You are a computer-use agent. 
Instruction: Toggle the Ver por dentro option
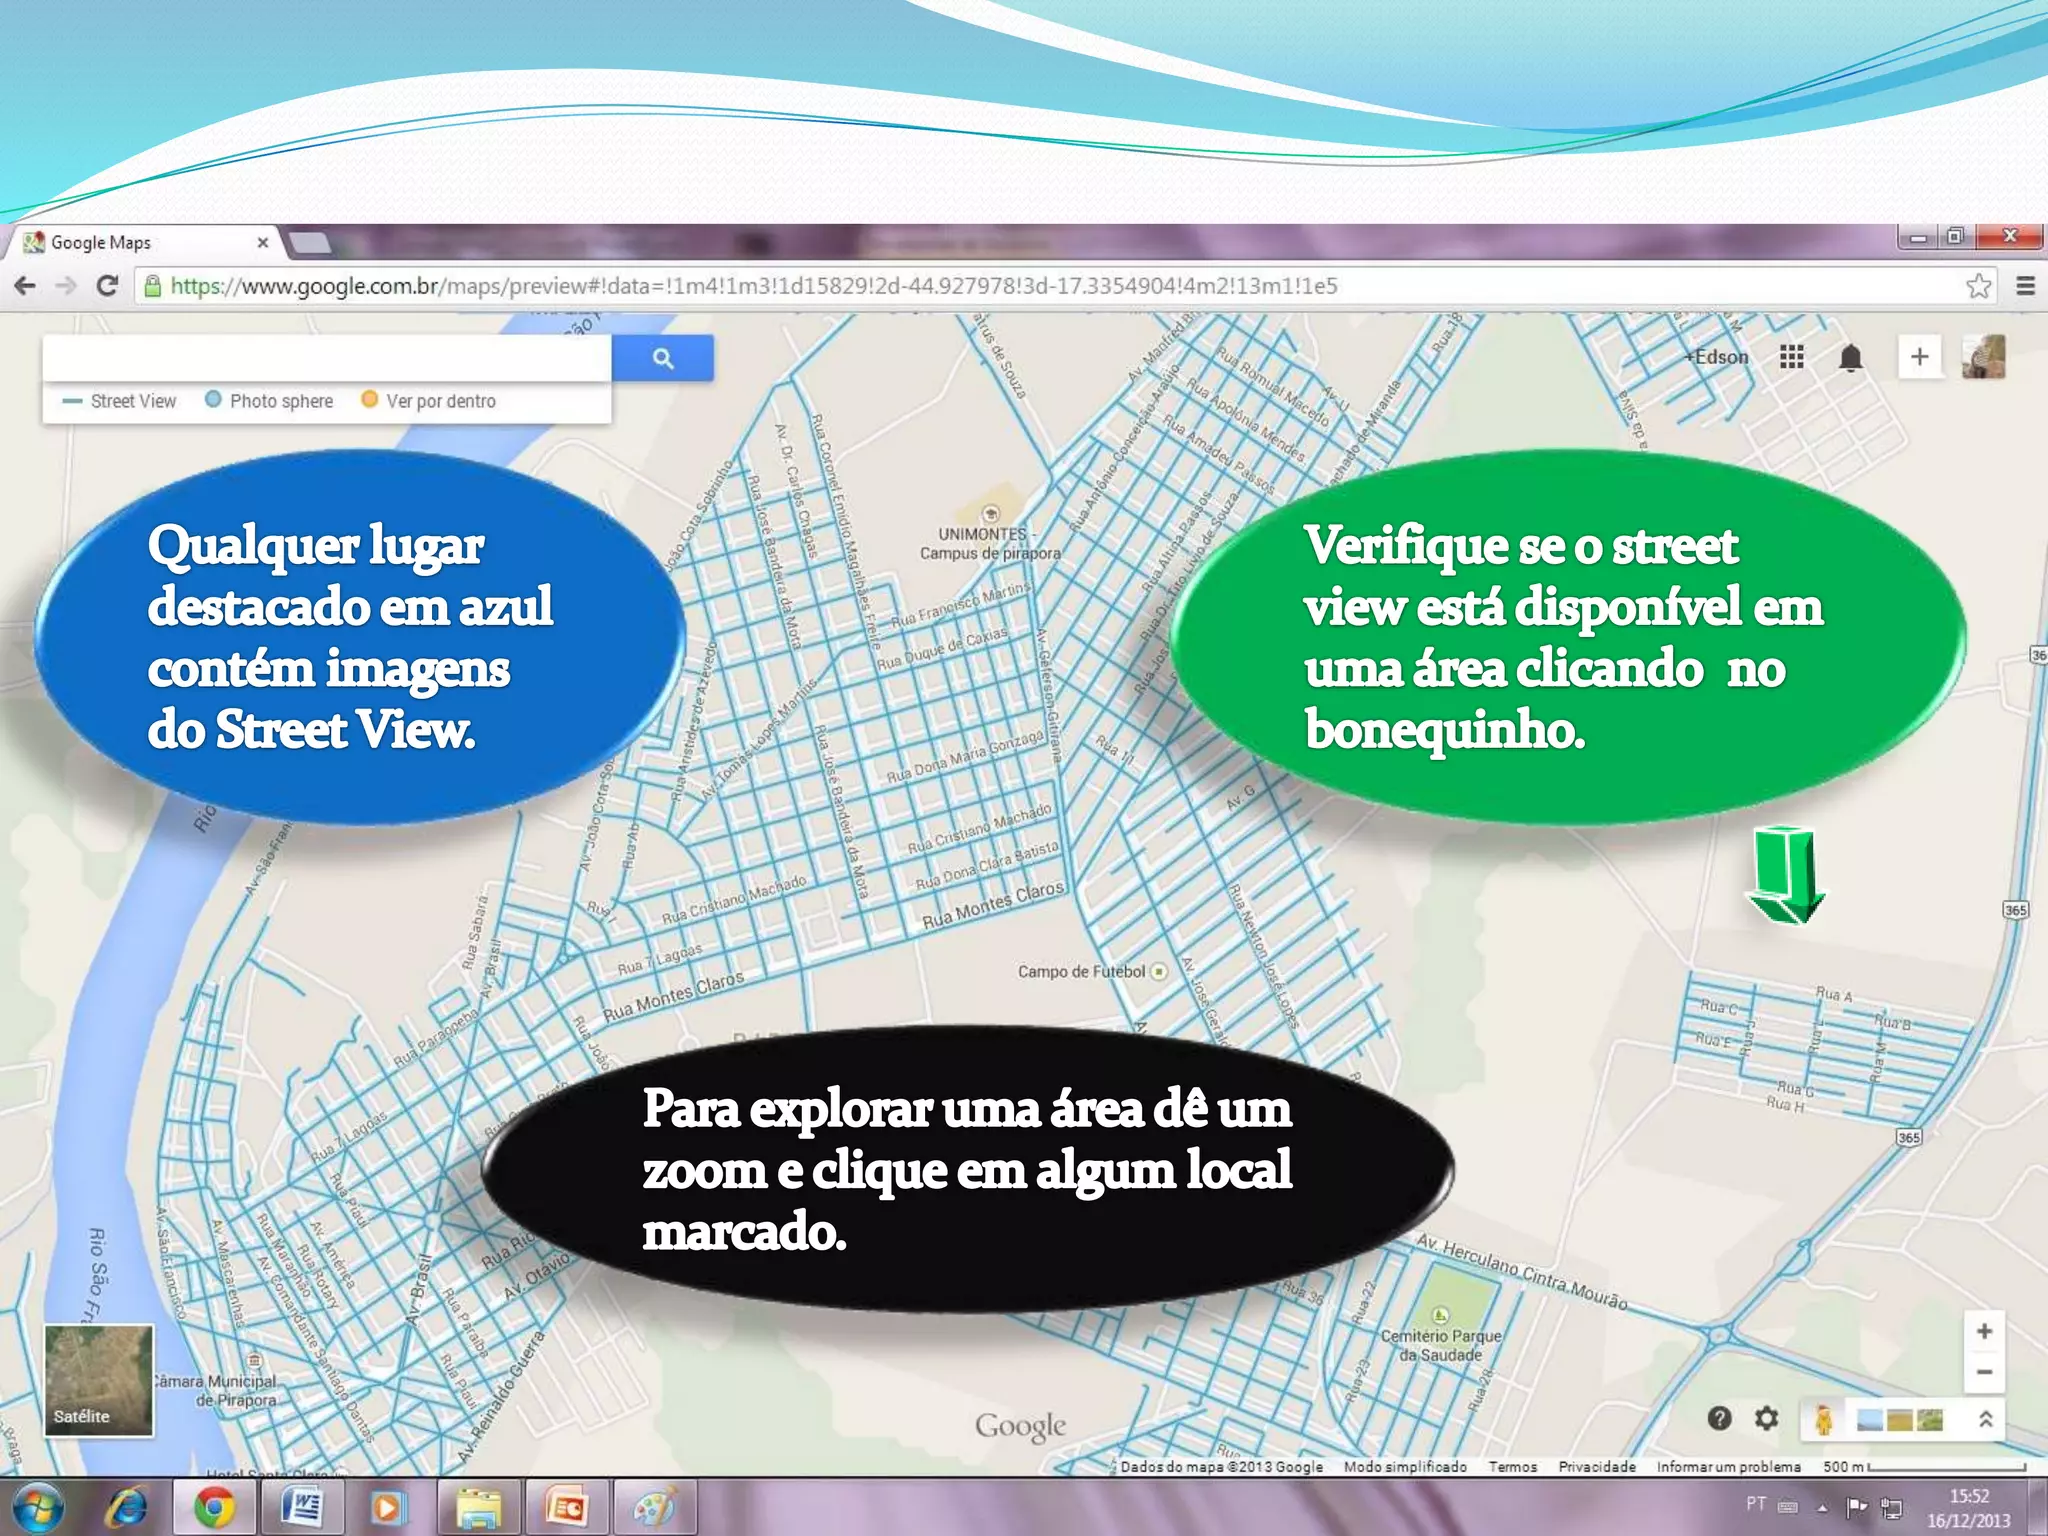pos(428,401)
